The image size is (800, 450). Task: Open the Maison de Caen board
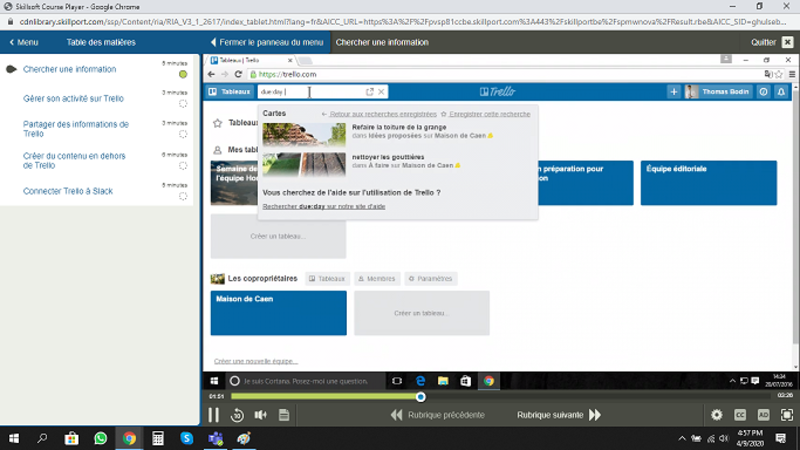point(279,313)
